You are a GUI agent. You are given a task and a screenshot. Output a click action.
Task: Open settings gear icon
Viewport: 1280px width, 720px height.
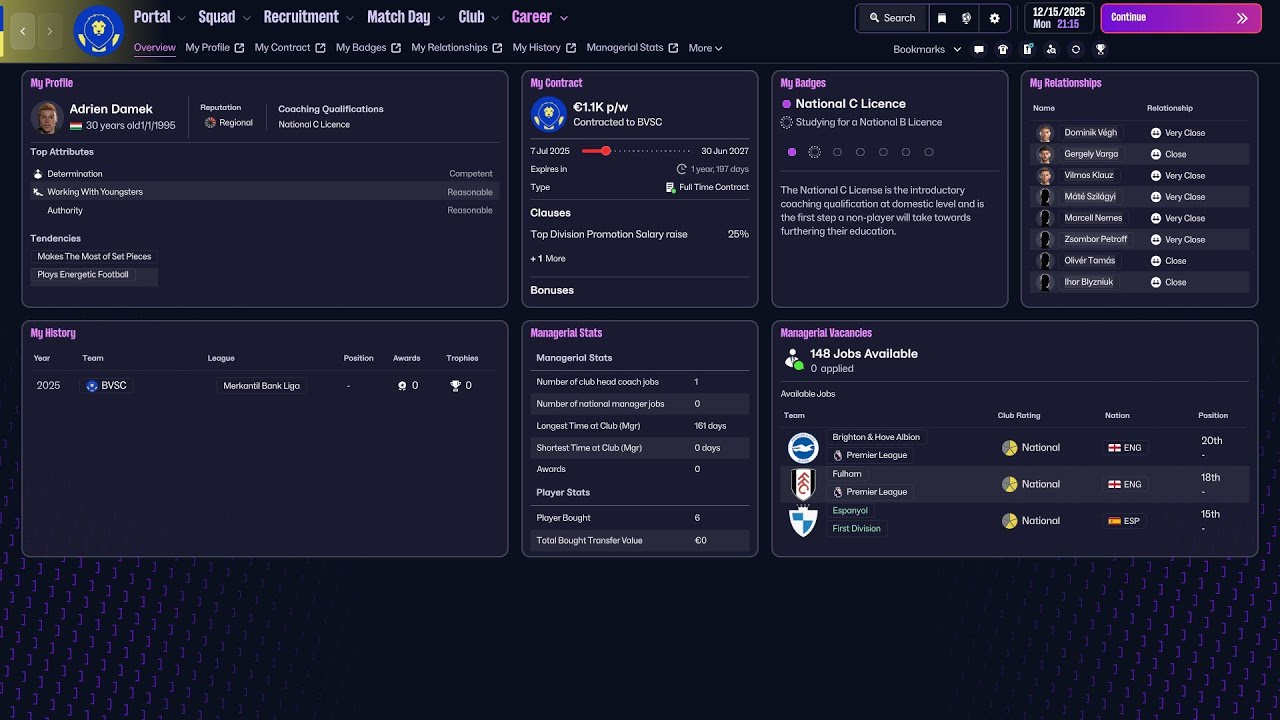994,18
